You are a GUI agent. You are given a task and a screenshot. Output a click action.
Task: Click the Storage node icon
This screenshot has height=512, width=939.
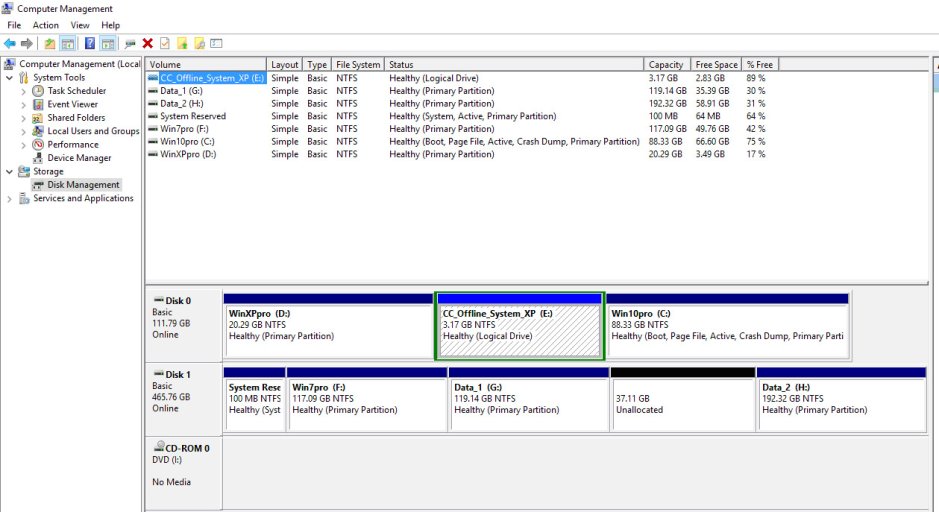(24, 171)
